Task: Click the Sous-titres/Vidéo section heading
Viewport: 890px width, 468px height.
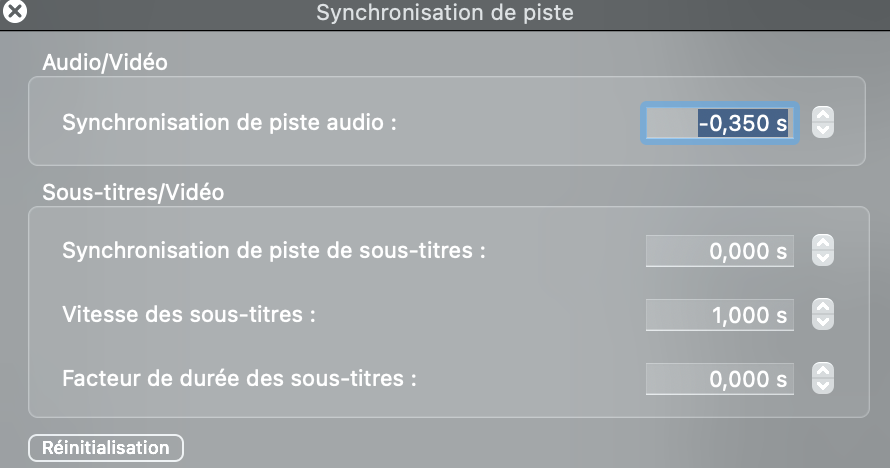Action: click(x=133, y=193)
